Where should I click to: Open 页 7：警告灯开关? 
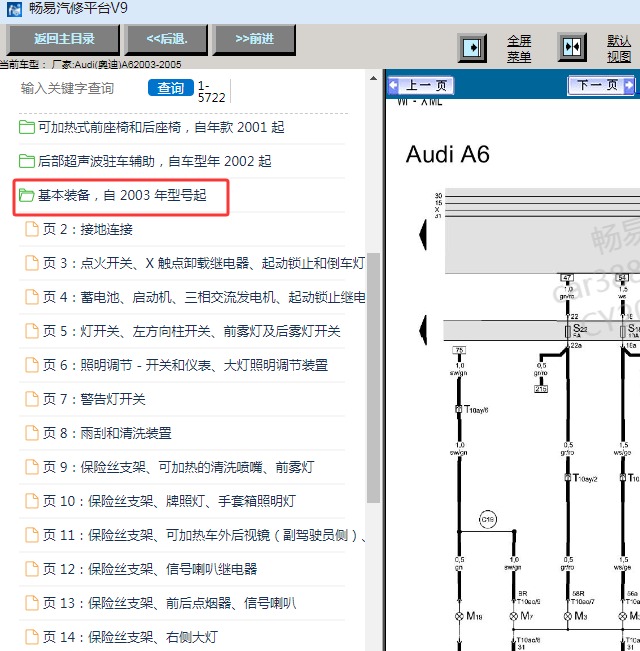(x=94, y=399)
